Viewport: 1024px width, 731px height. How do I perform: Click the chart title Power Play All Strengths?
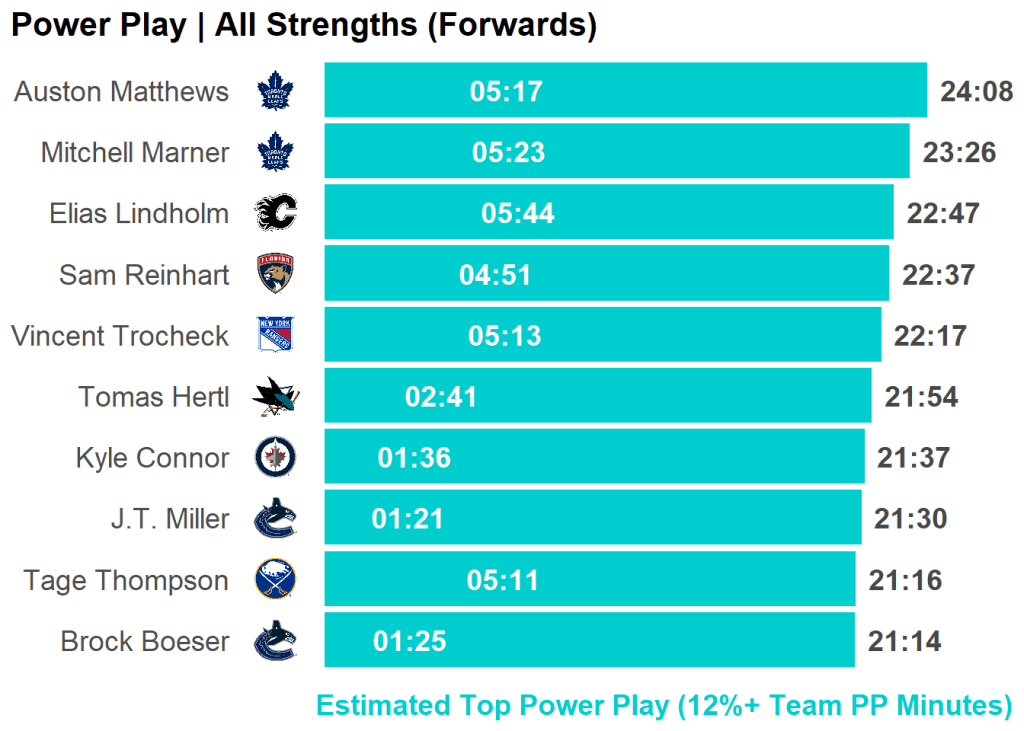tap(304, 25)
